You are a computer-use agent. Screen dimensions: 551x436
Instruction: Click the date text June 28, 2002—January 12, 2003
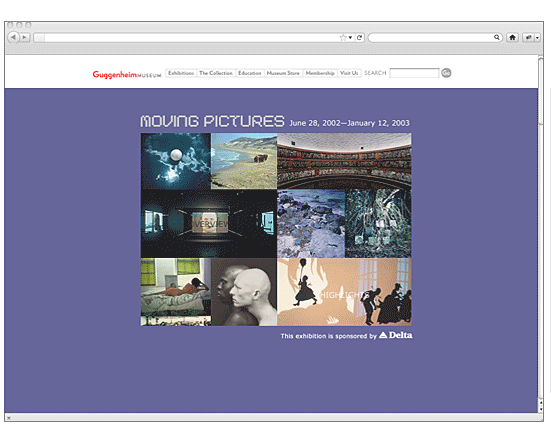tap(349, 123)
